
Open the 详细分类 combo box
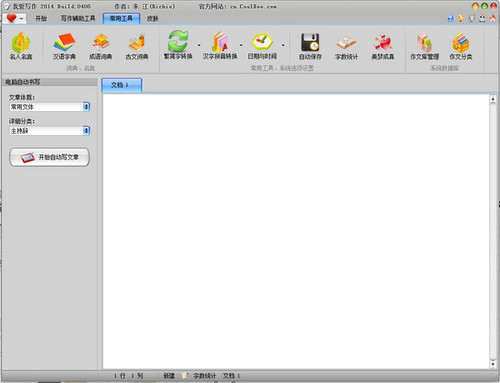(x=50, y=131)
